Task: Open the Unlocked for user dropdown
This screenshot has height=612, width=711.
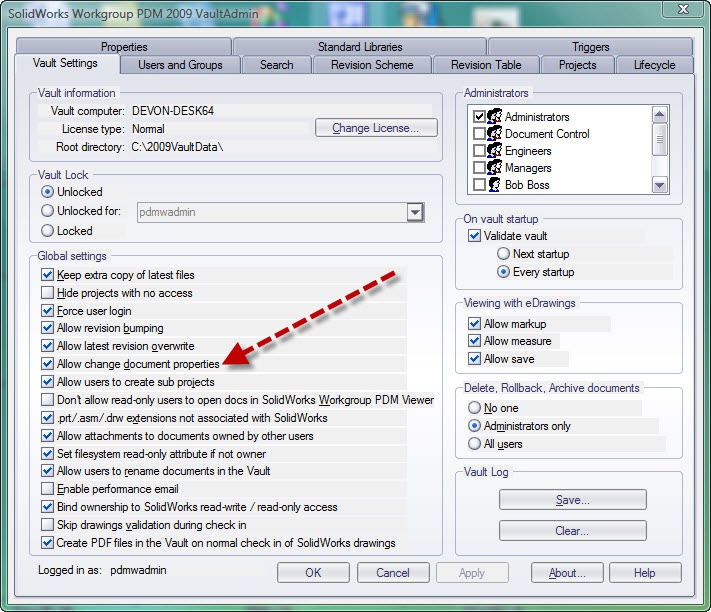Action: point(415,212)
